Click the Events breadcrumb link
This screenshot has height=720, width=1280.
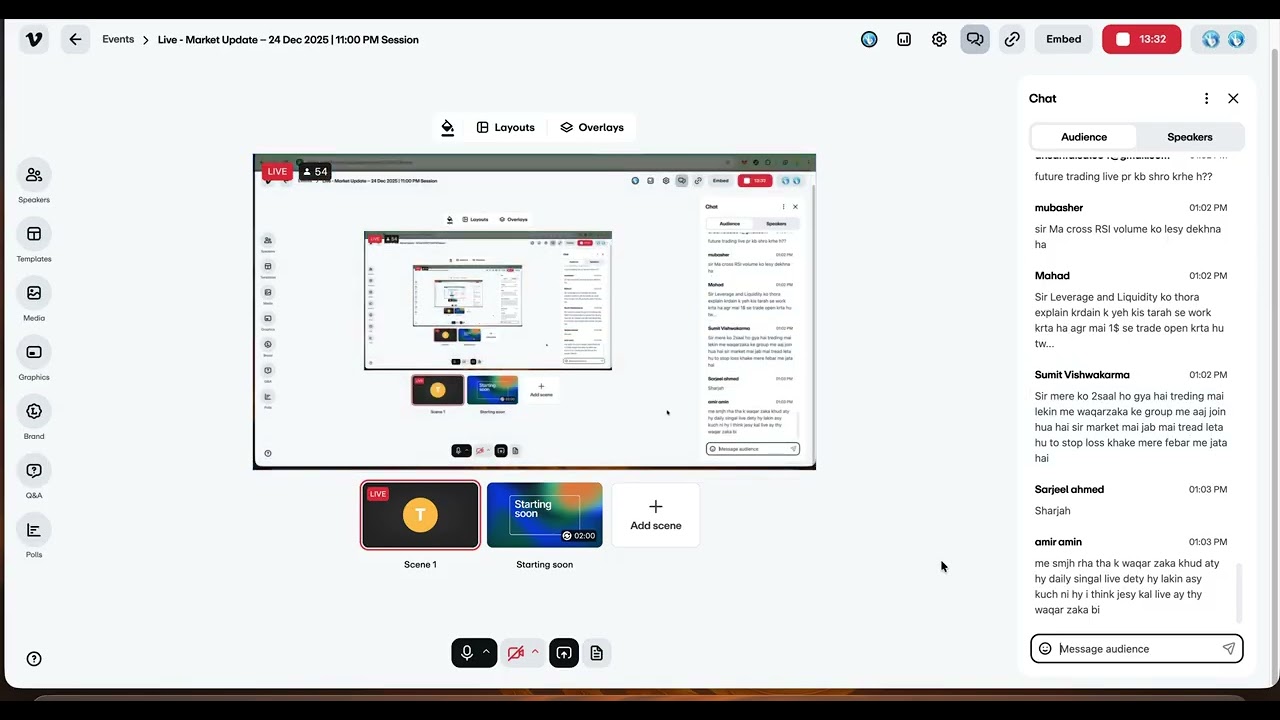[x=118, y=40]
